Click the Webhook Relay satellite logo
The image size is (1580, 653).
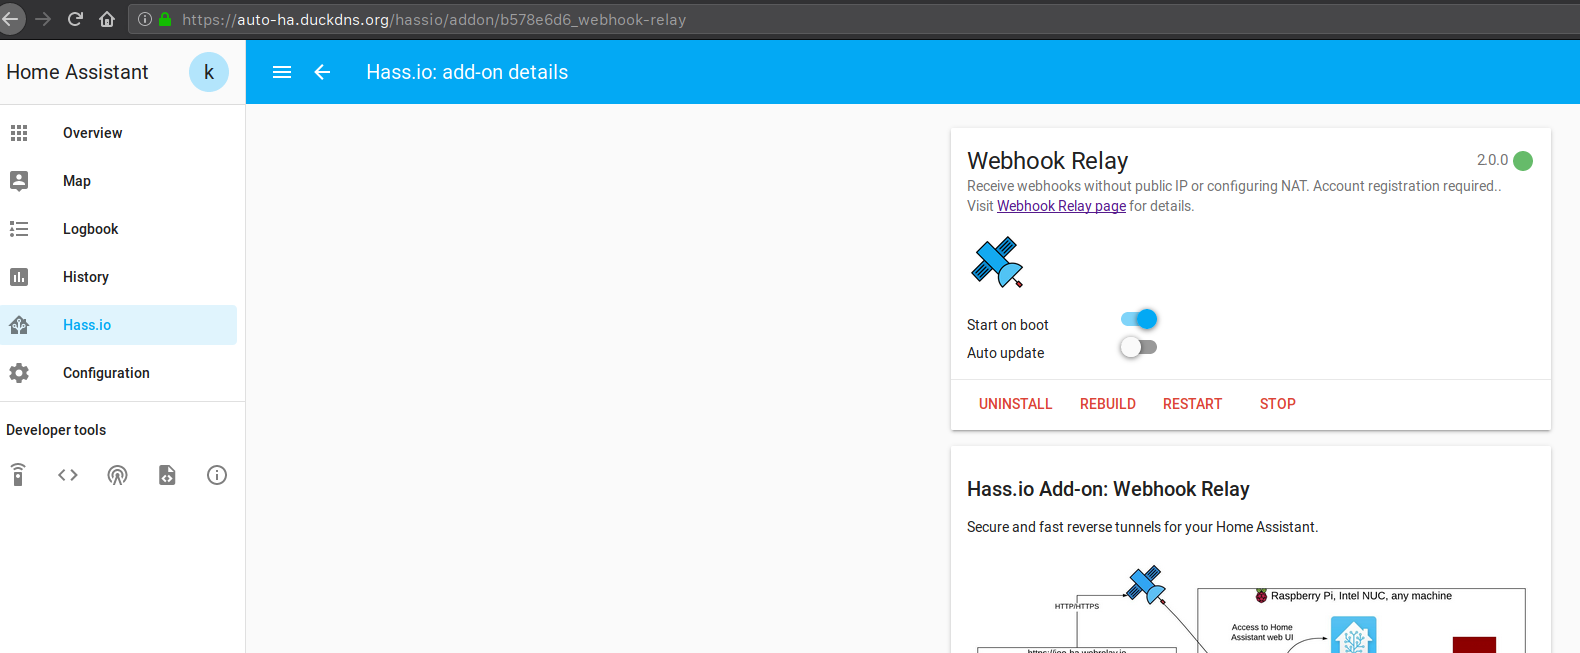click(x=997, y=262)
